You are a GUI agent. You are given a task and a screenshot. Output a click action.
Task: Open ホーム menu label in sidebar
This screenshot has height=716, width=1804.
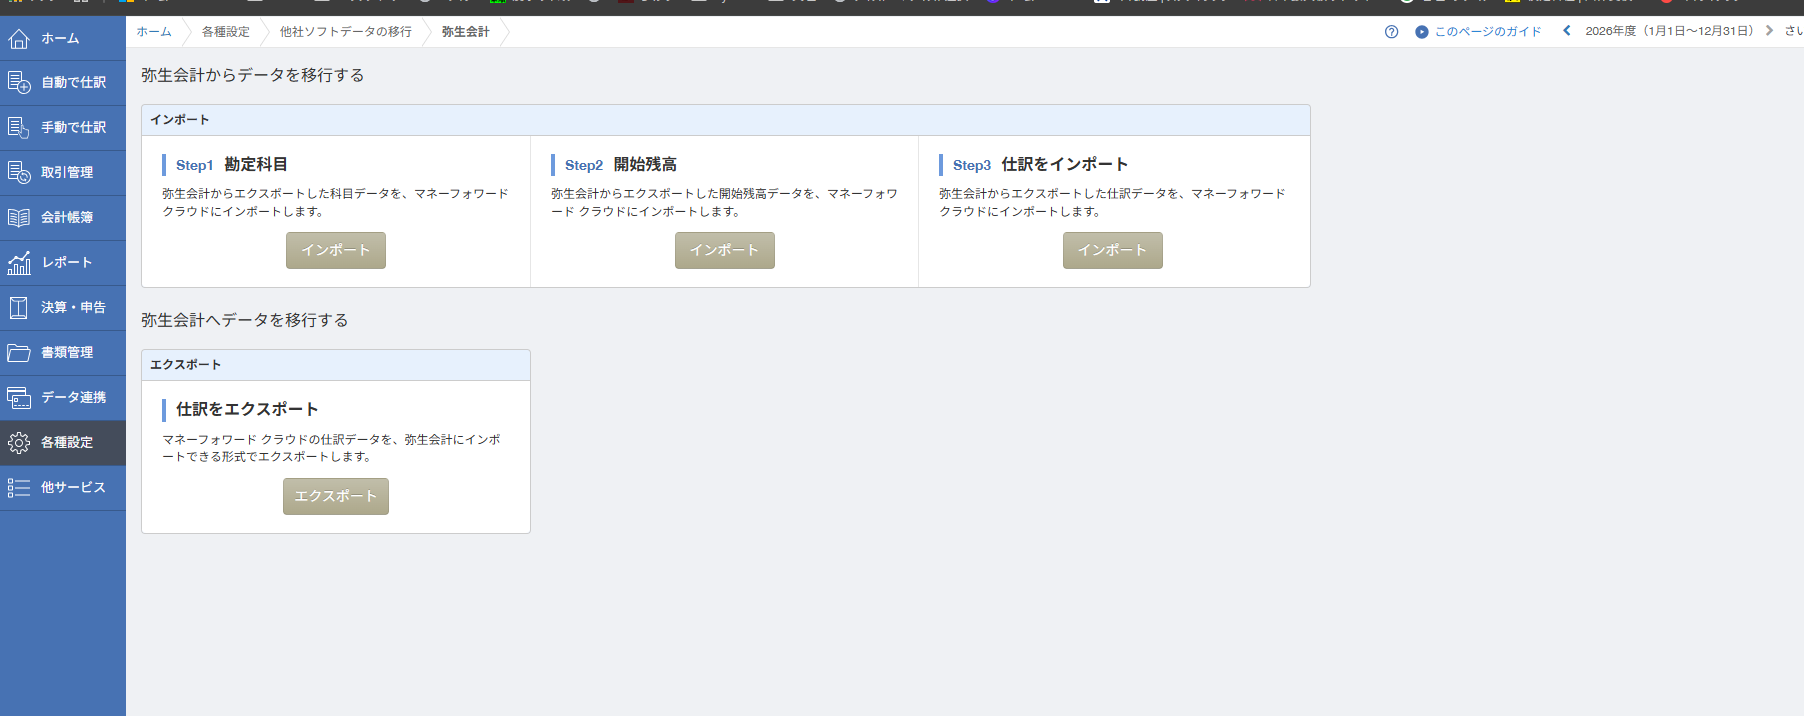pos(60,39)
